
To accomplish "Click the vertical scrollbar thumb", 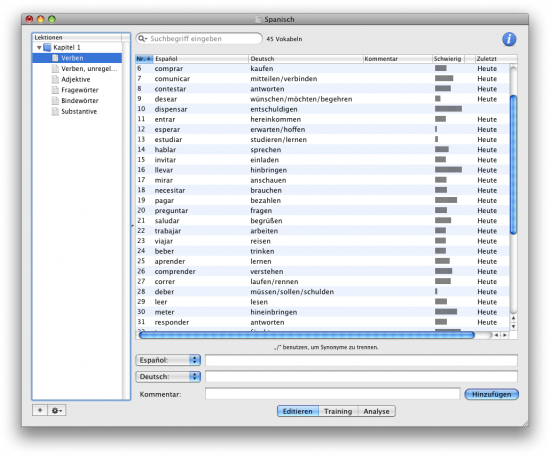I will click(x=513, y=165).
